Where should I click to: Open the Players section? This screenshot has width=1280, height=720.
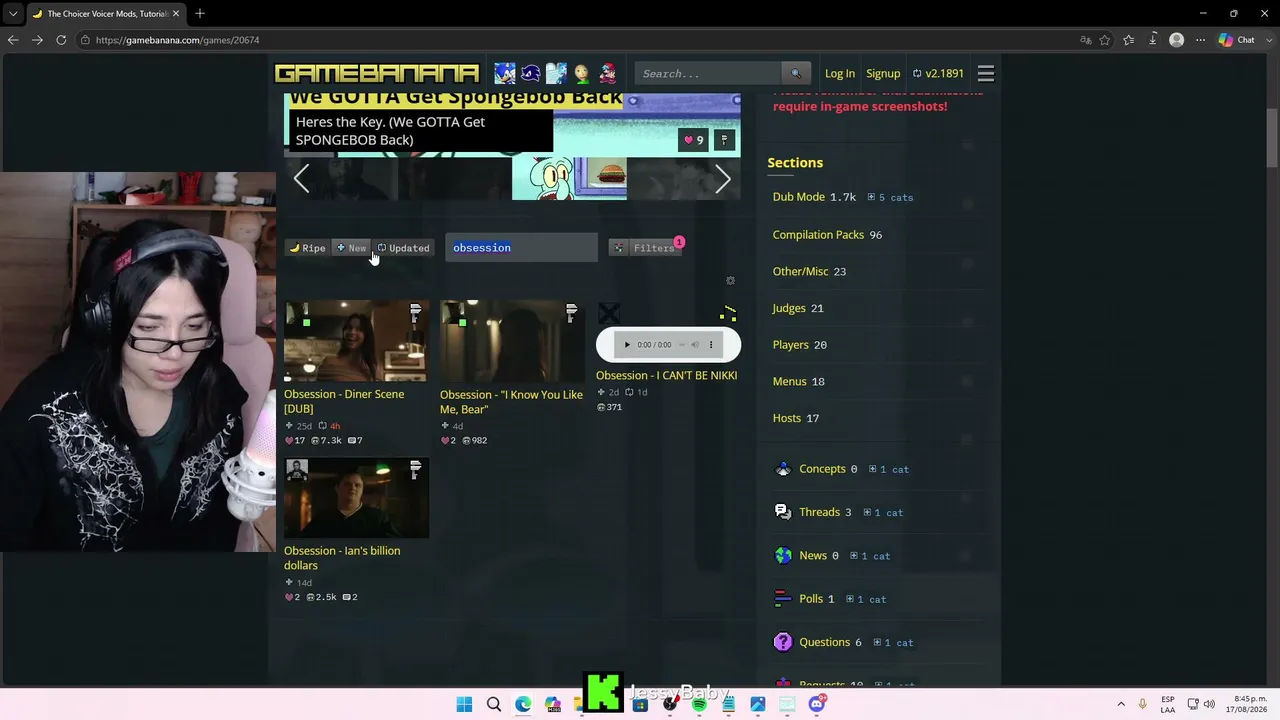click(790, 345)
